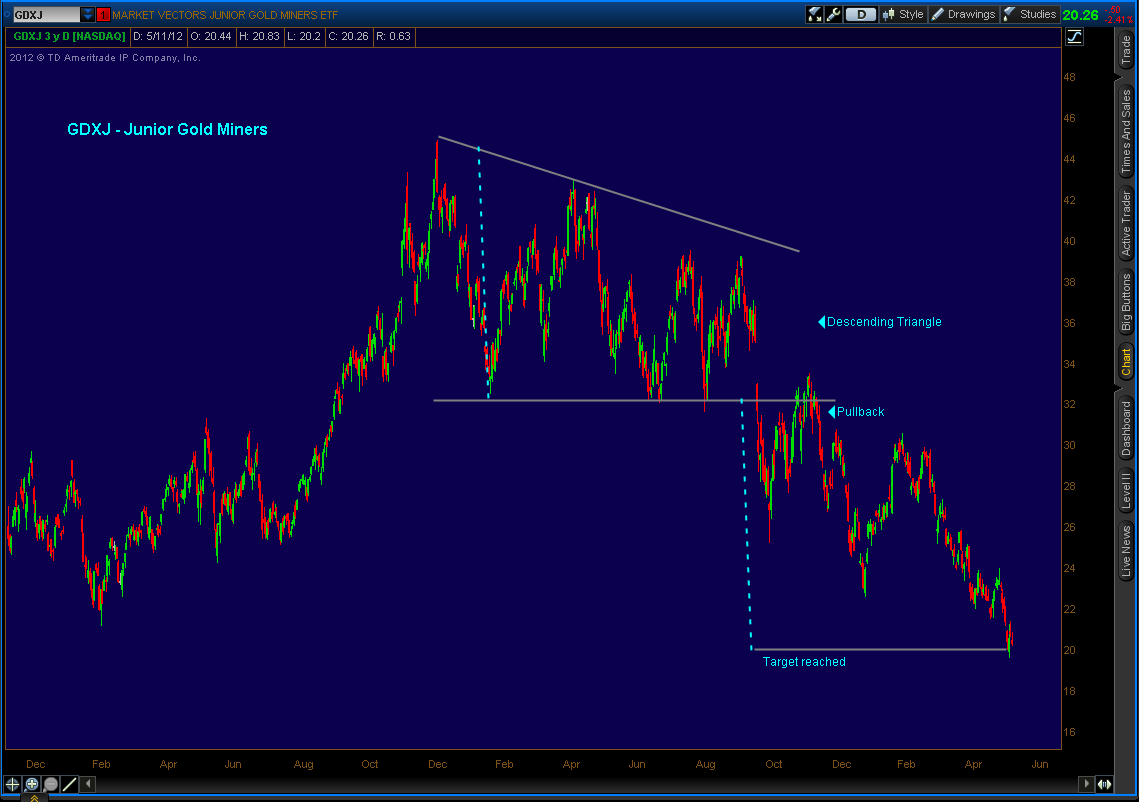Screen dimensions: 1139x802
Task: Expand the GDXJ symbol dropdown arrow
Action: click(x=88, y=15)
